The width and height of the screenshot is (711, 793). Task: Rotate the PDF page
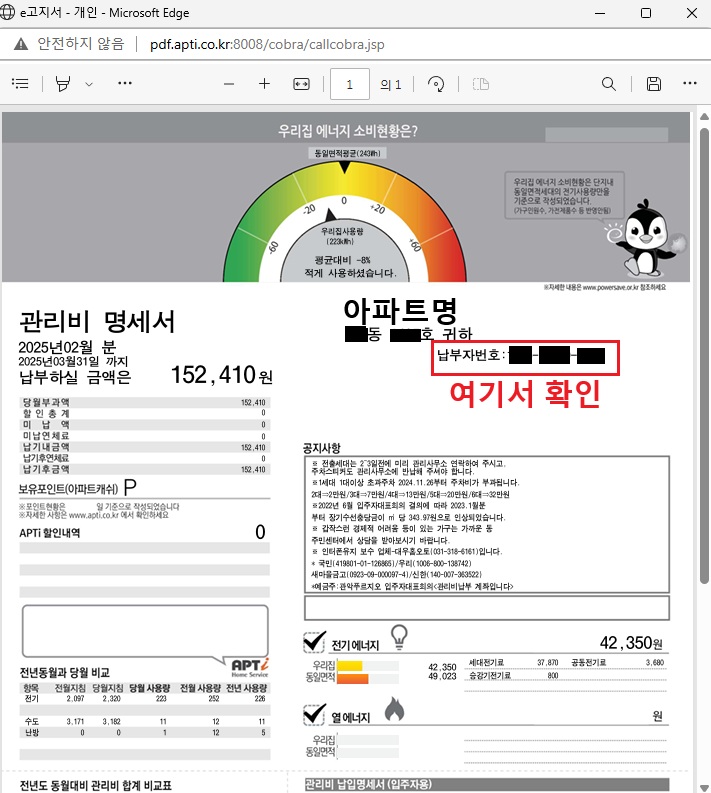[436, 84]
